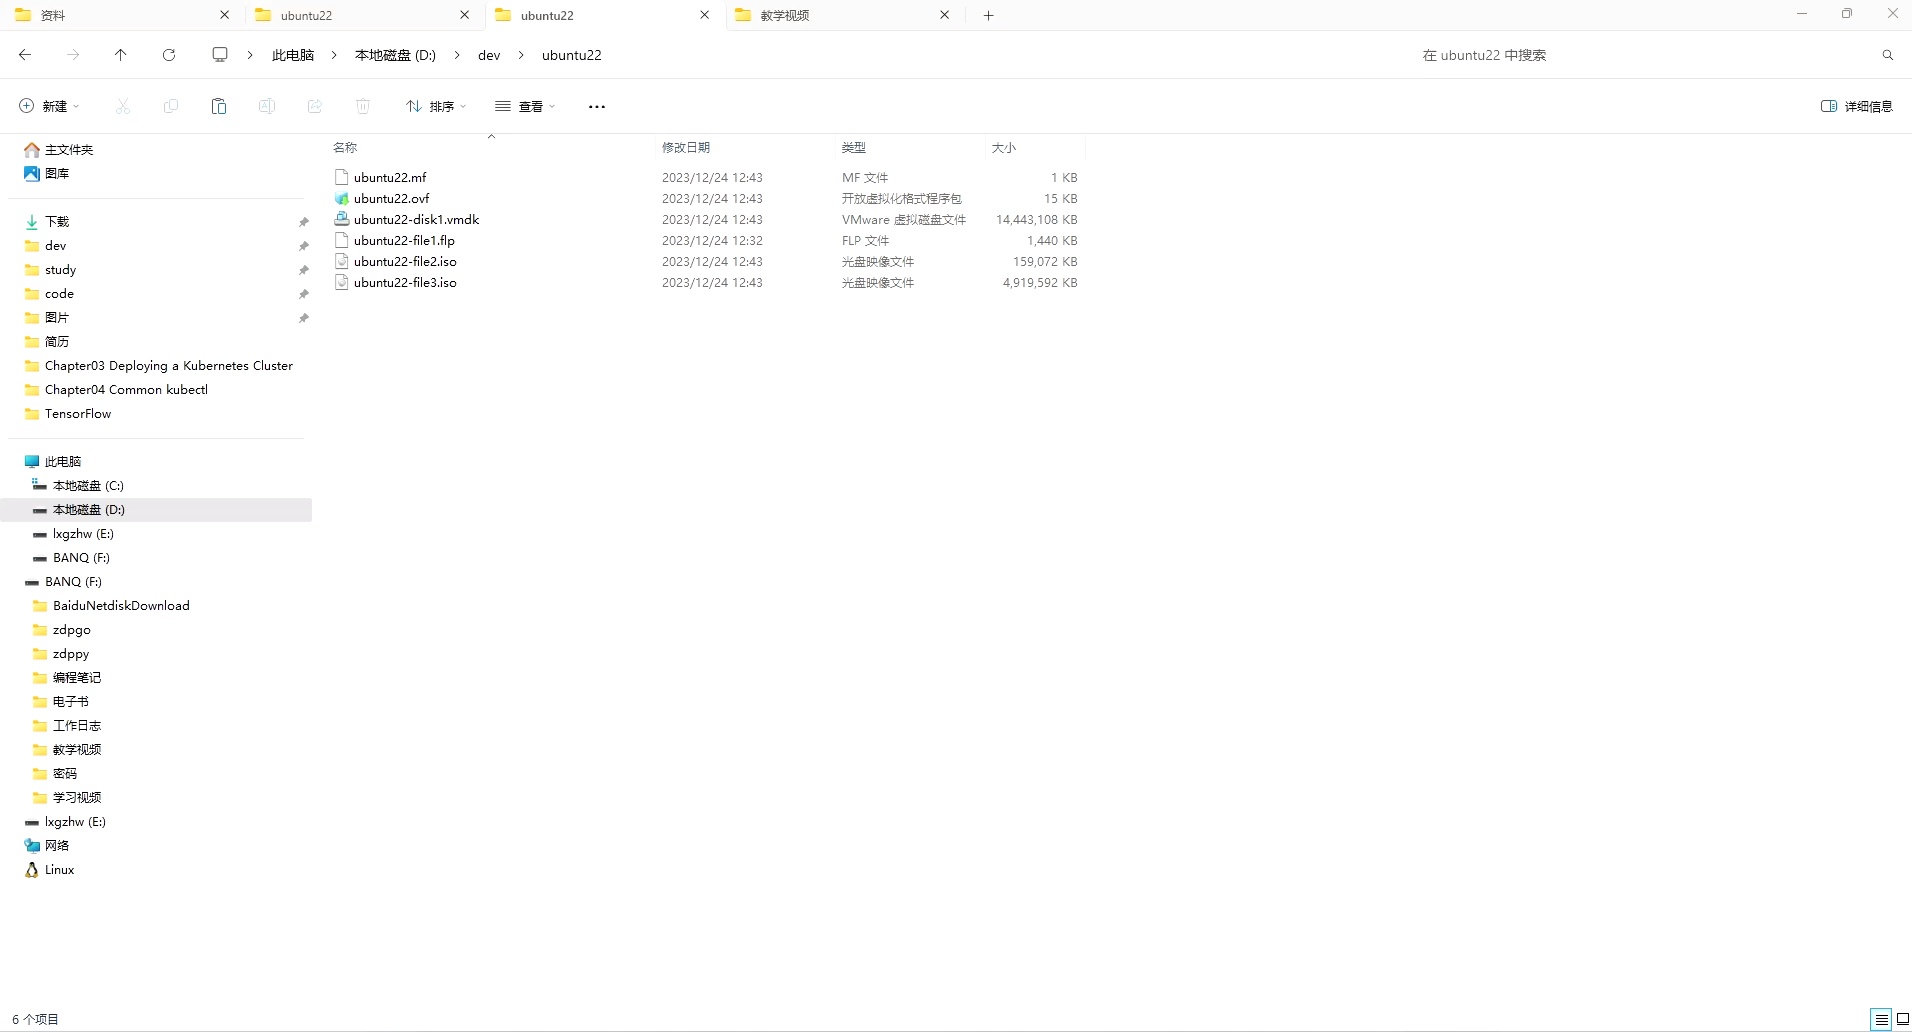
Task: Expand the 排序 sort options dropdown
Action: (x=435, y=106)
